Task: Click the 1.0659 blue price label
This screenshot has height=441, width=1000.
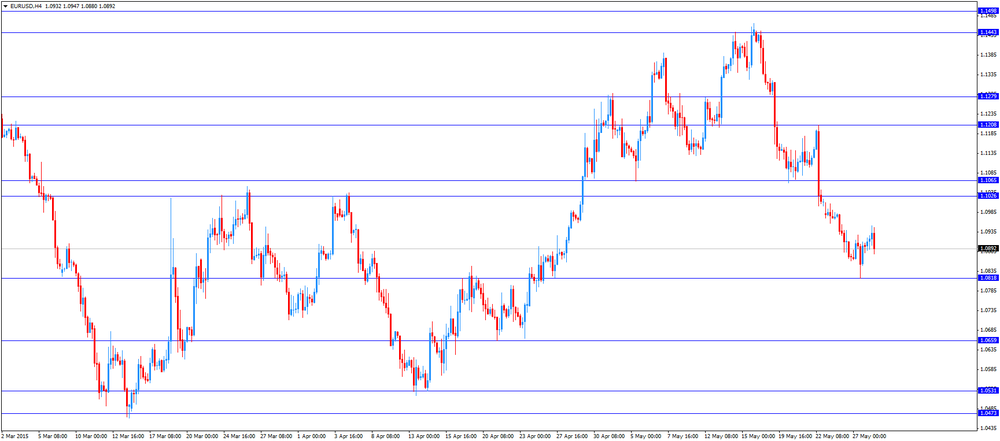Action: (x=988, y=340)
